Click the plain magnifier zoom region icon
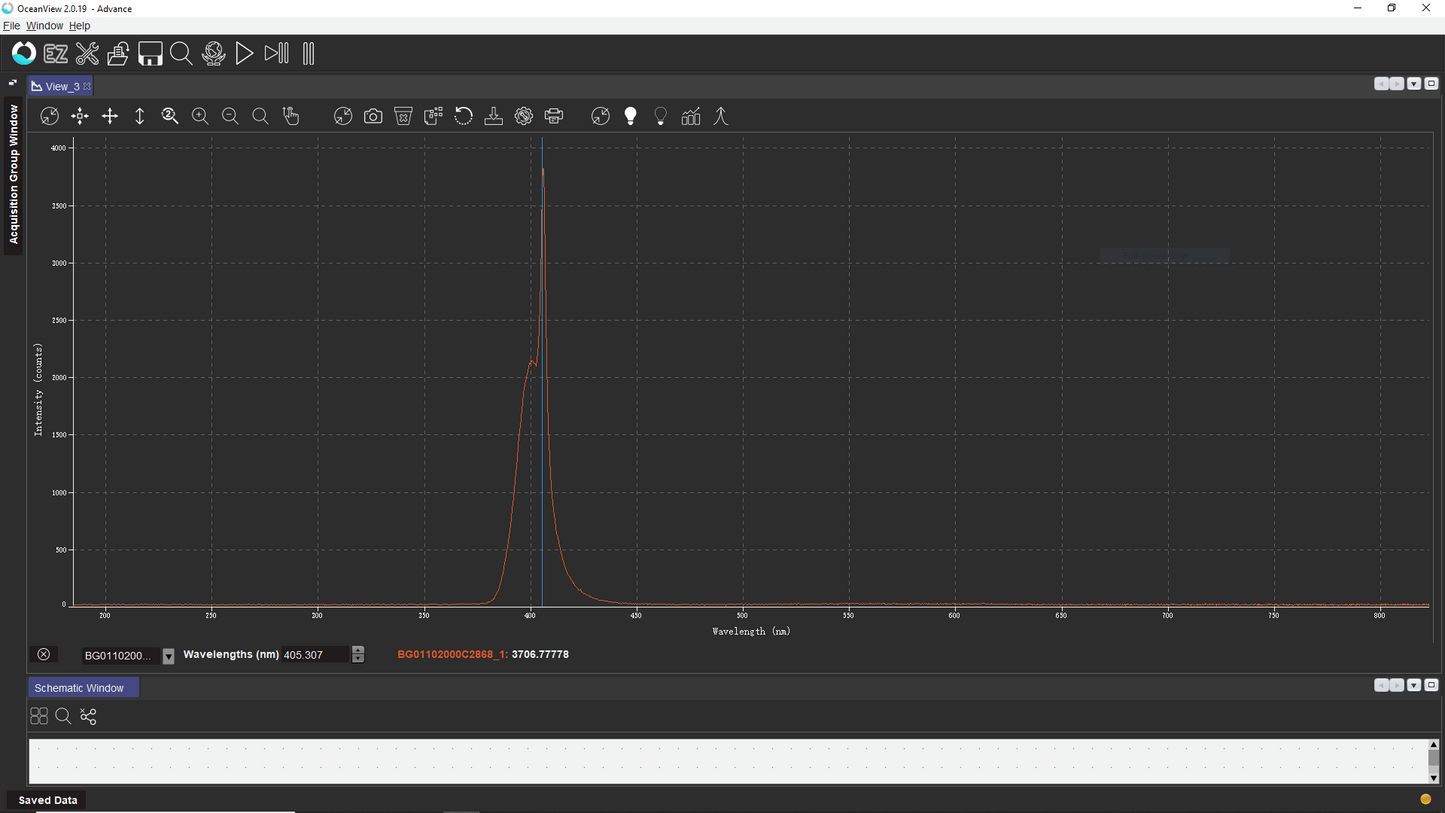 click(x=260, y=116)
